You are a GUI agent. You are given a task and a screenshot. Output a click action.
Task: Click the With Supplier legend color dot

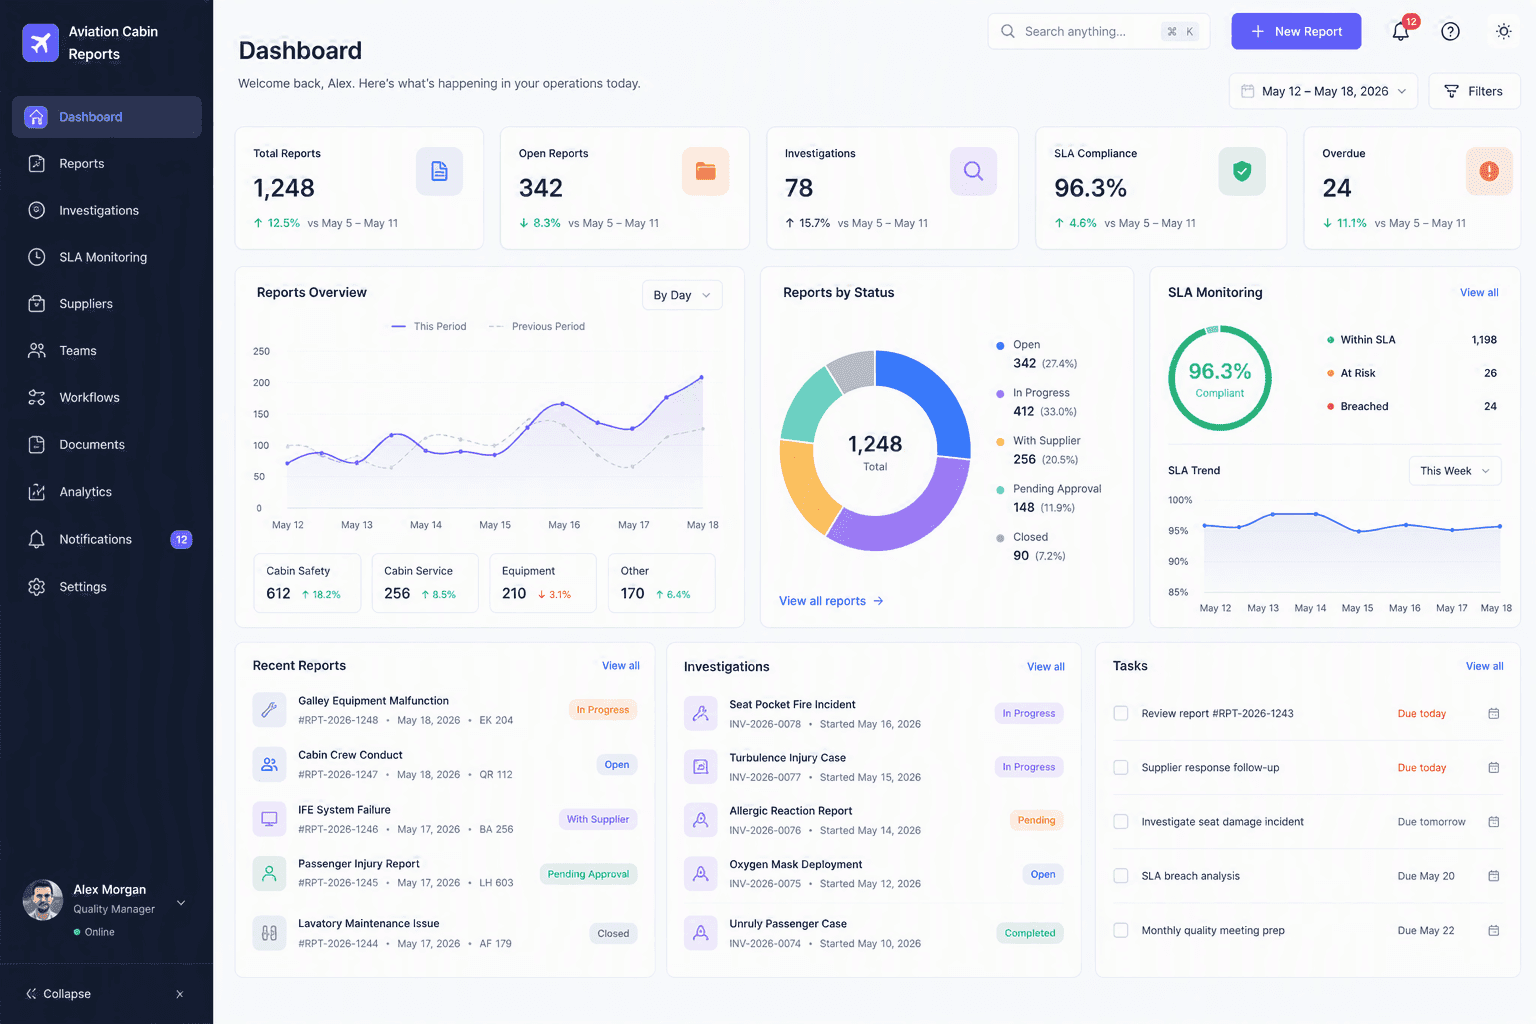[1000, 441]
